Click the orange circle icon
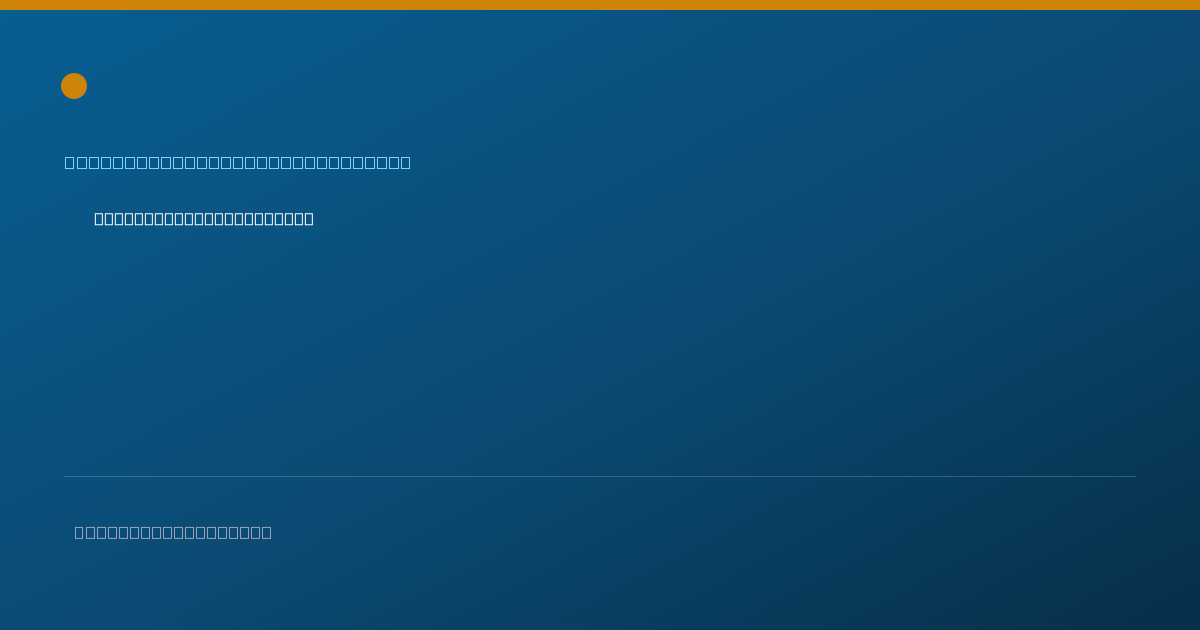This screenshot has height=630, width=1200. pyautogui.click(x=74, y=86)
